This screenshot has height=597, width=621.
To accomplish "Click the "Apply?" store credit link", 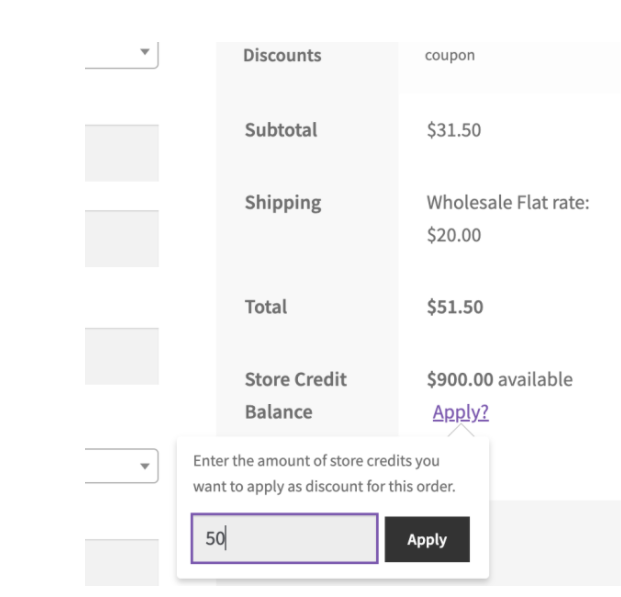I will point(460,412).
